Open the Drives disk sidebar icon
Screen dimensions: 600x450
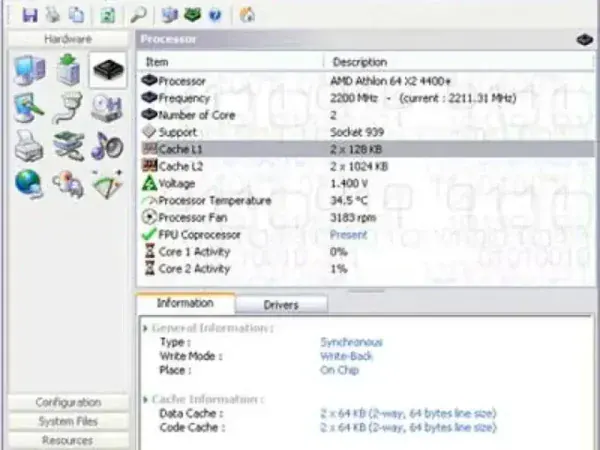pos(107,108)
